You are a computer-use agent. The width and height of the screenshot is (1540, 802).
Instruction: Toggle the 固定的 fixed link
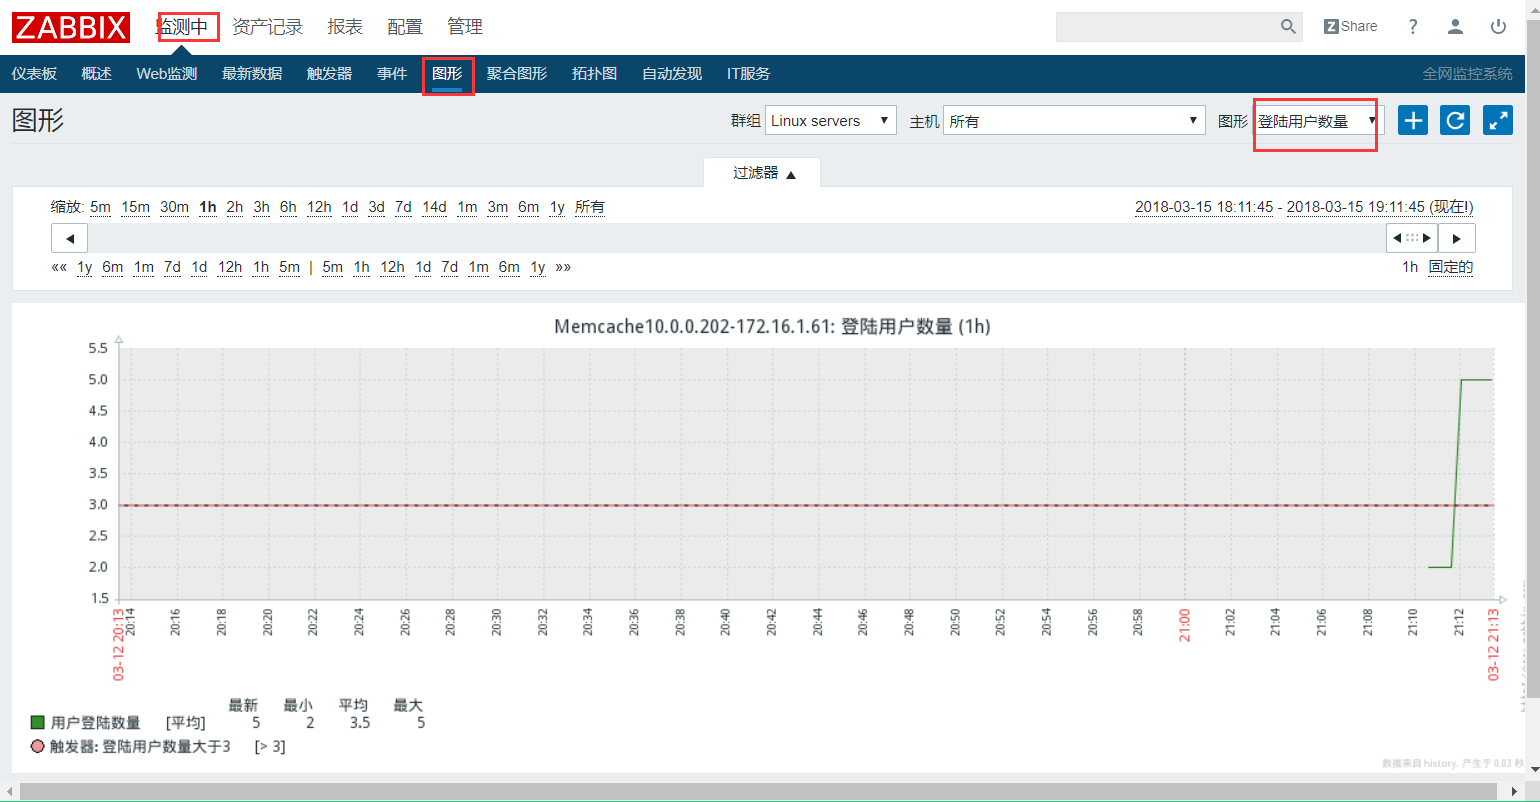point(1450,267)
